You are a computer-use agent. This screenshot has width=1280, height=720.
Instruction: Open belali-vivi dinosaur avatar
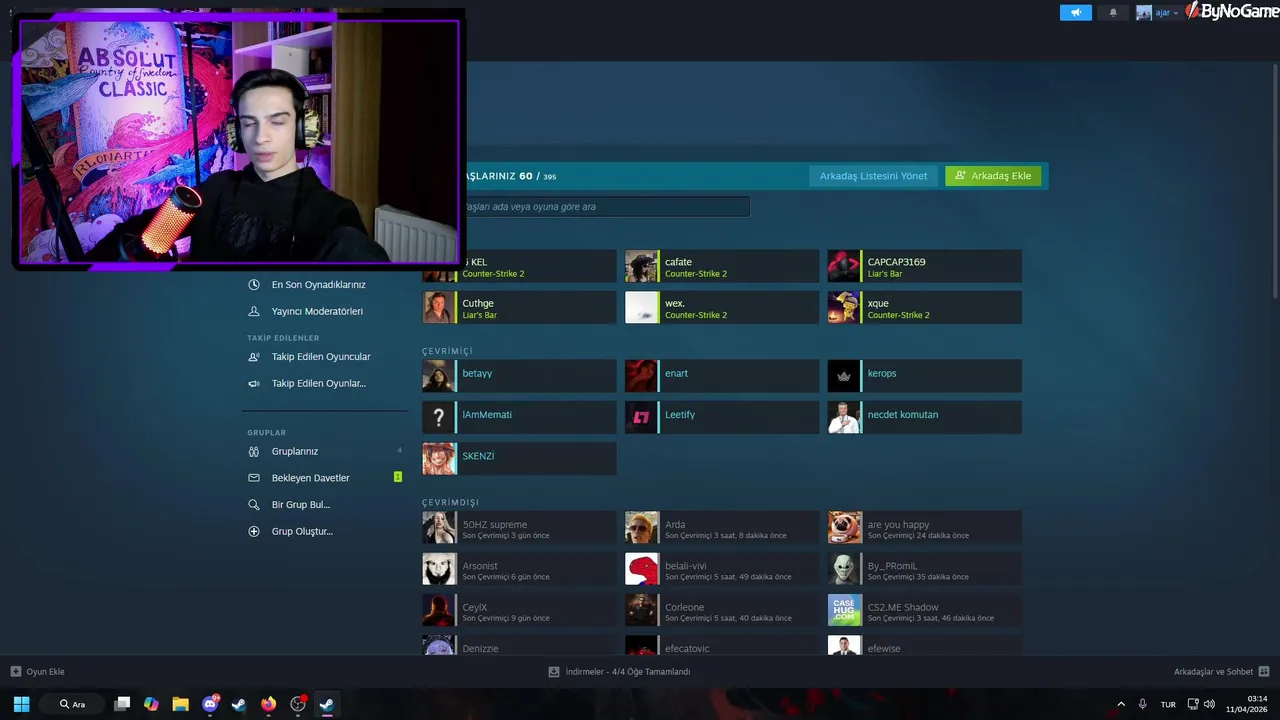[x=642, y=569]
